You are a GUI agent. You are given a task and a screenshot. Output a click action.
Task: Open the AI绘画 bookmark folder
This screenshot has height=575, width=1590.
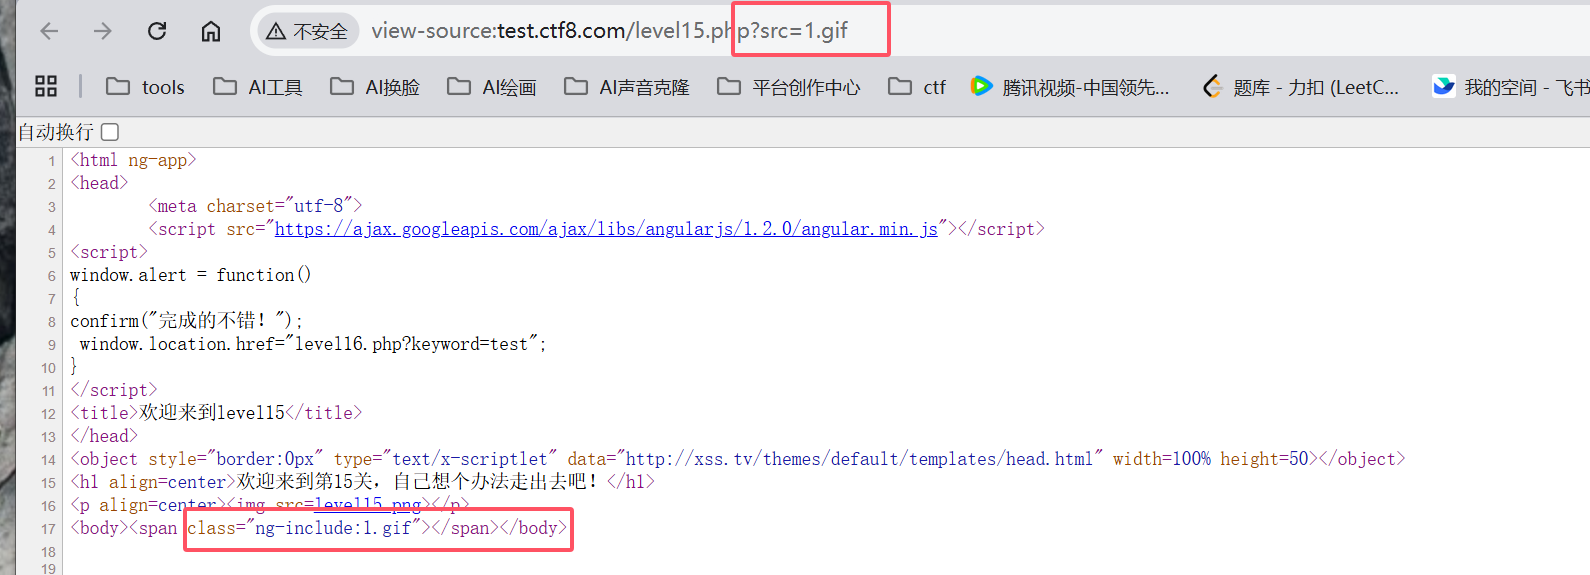[492, 87]
